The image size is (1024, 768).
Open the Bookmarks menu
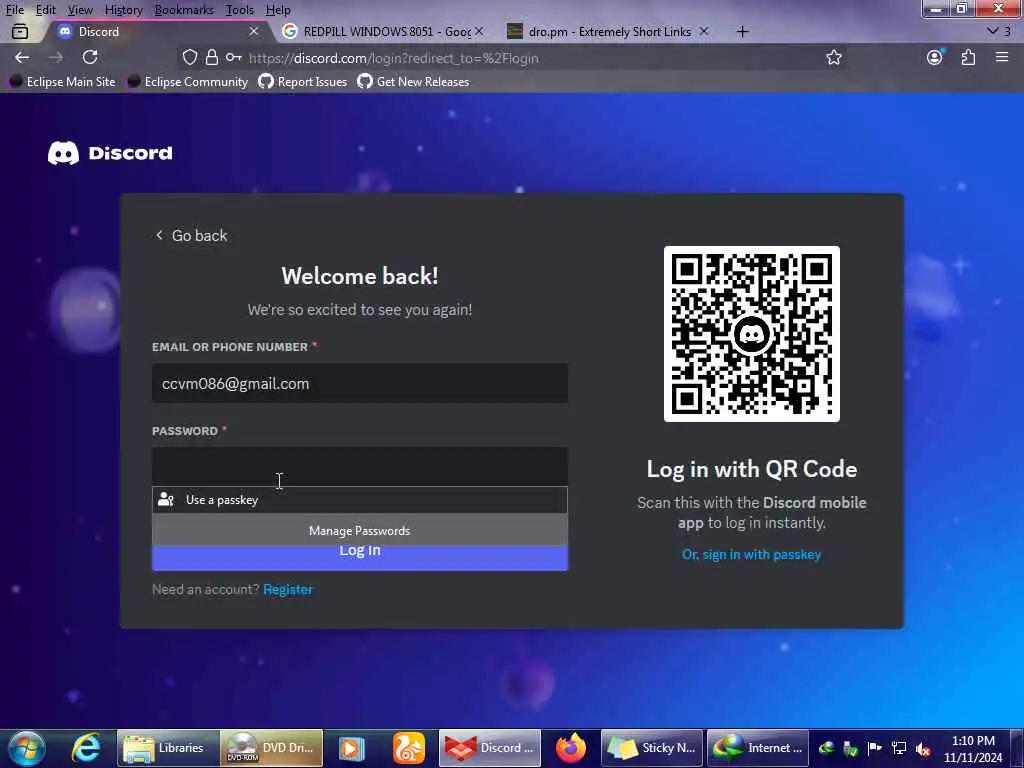point(184,10)
